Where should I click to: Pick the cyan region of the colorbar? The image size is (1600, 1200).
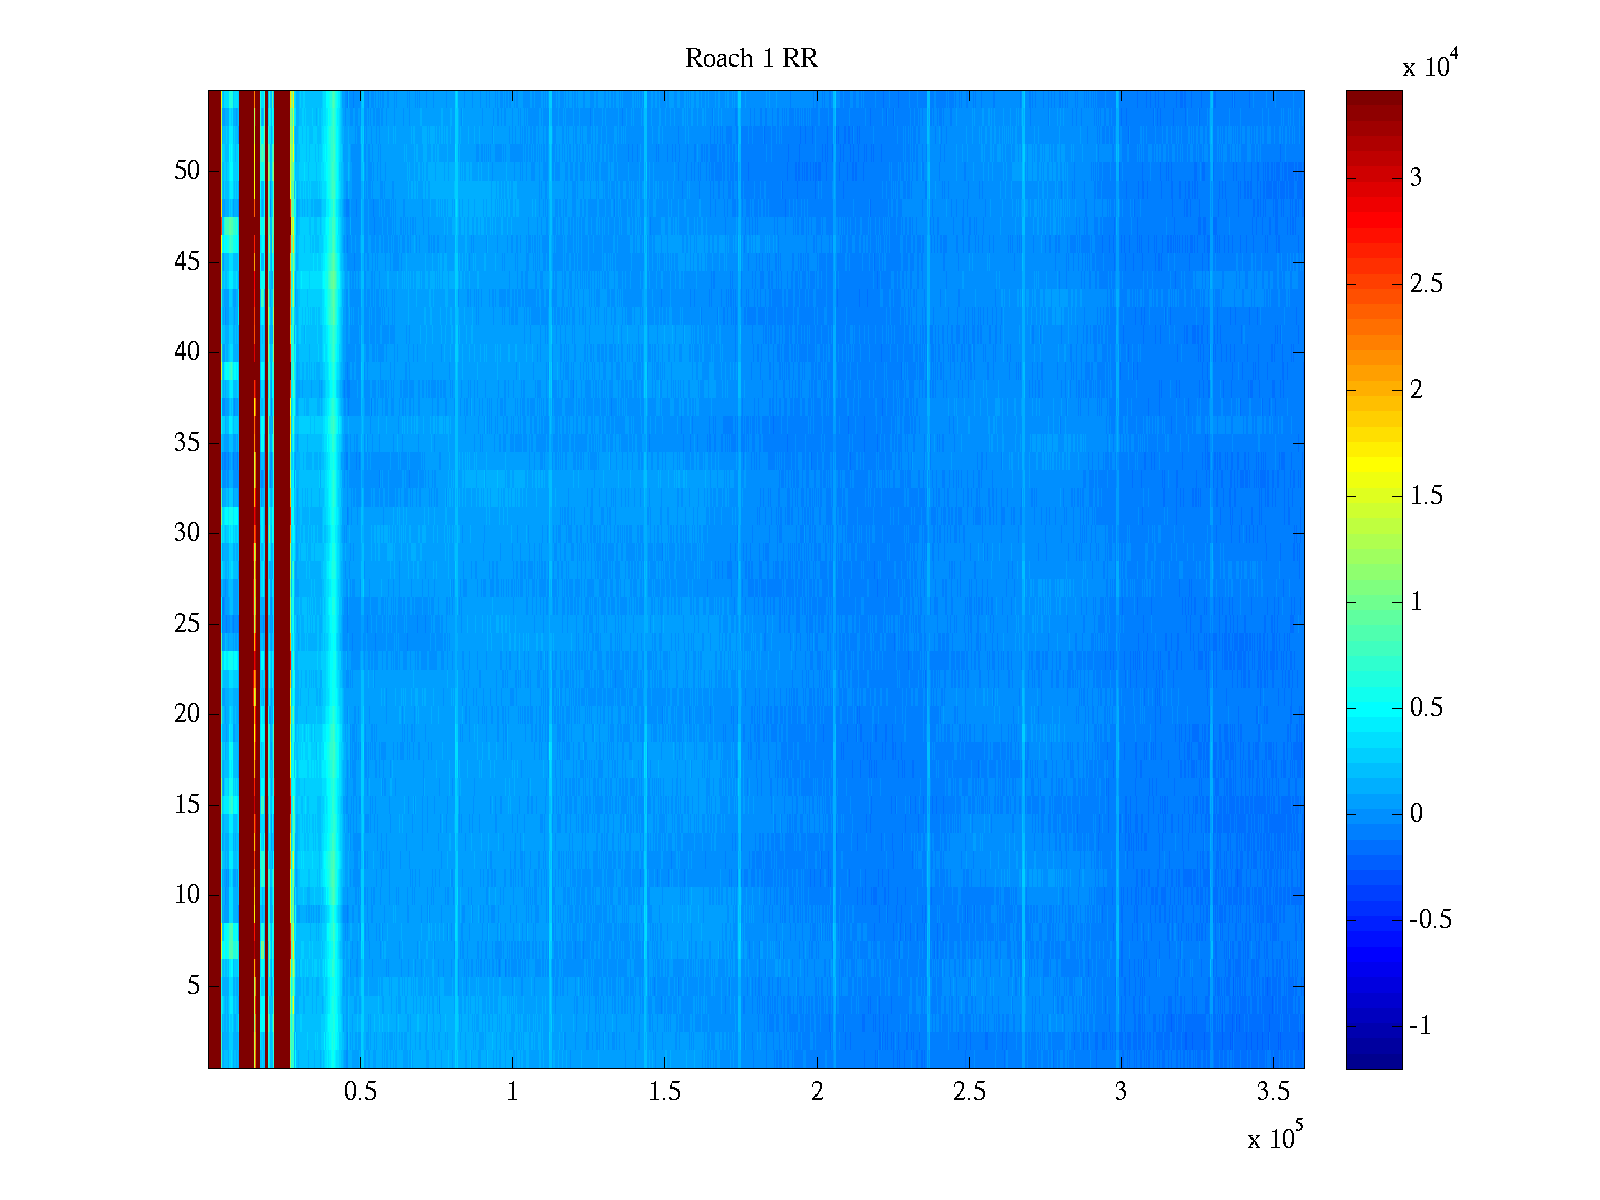(1373, 708)
